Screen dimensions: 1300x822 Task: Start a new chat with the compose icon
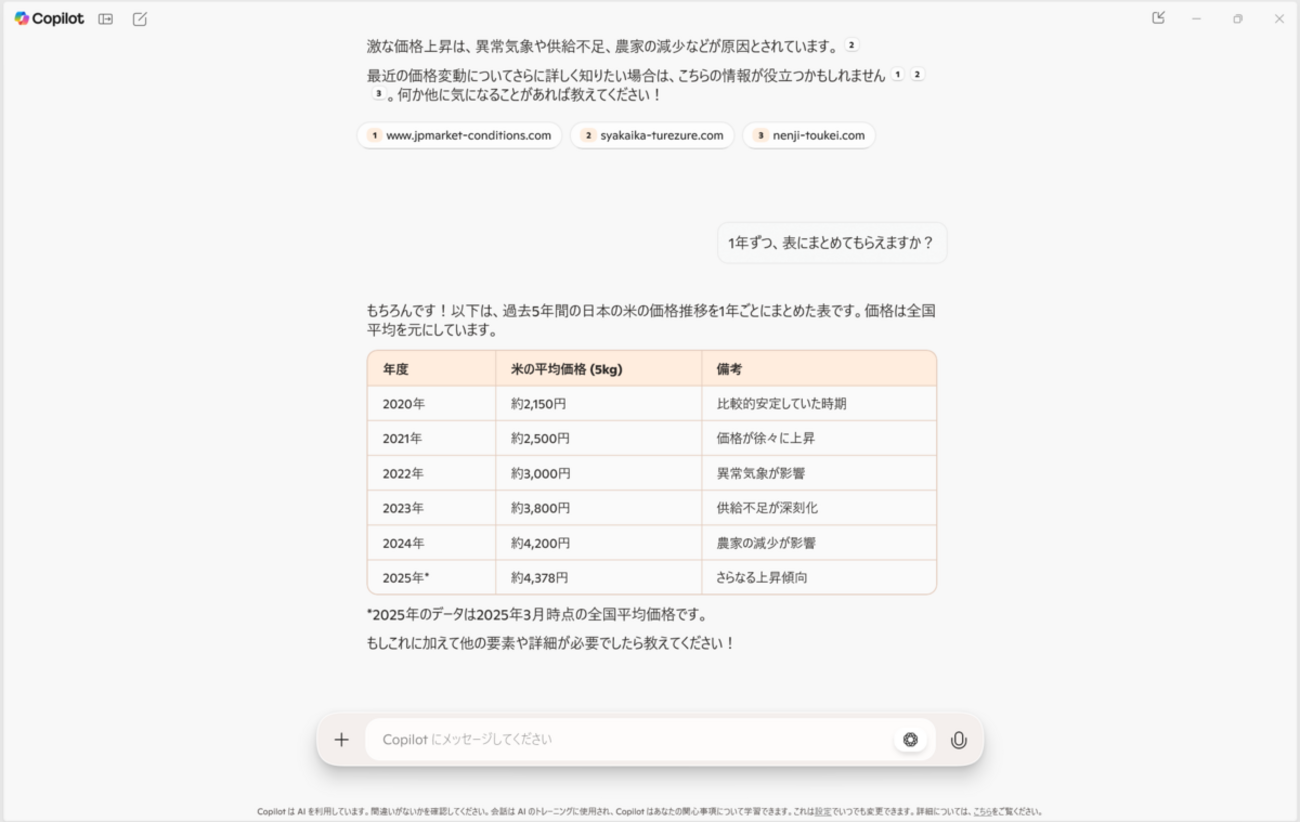(x=140, y=19)
